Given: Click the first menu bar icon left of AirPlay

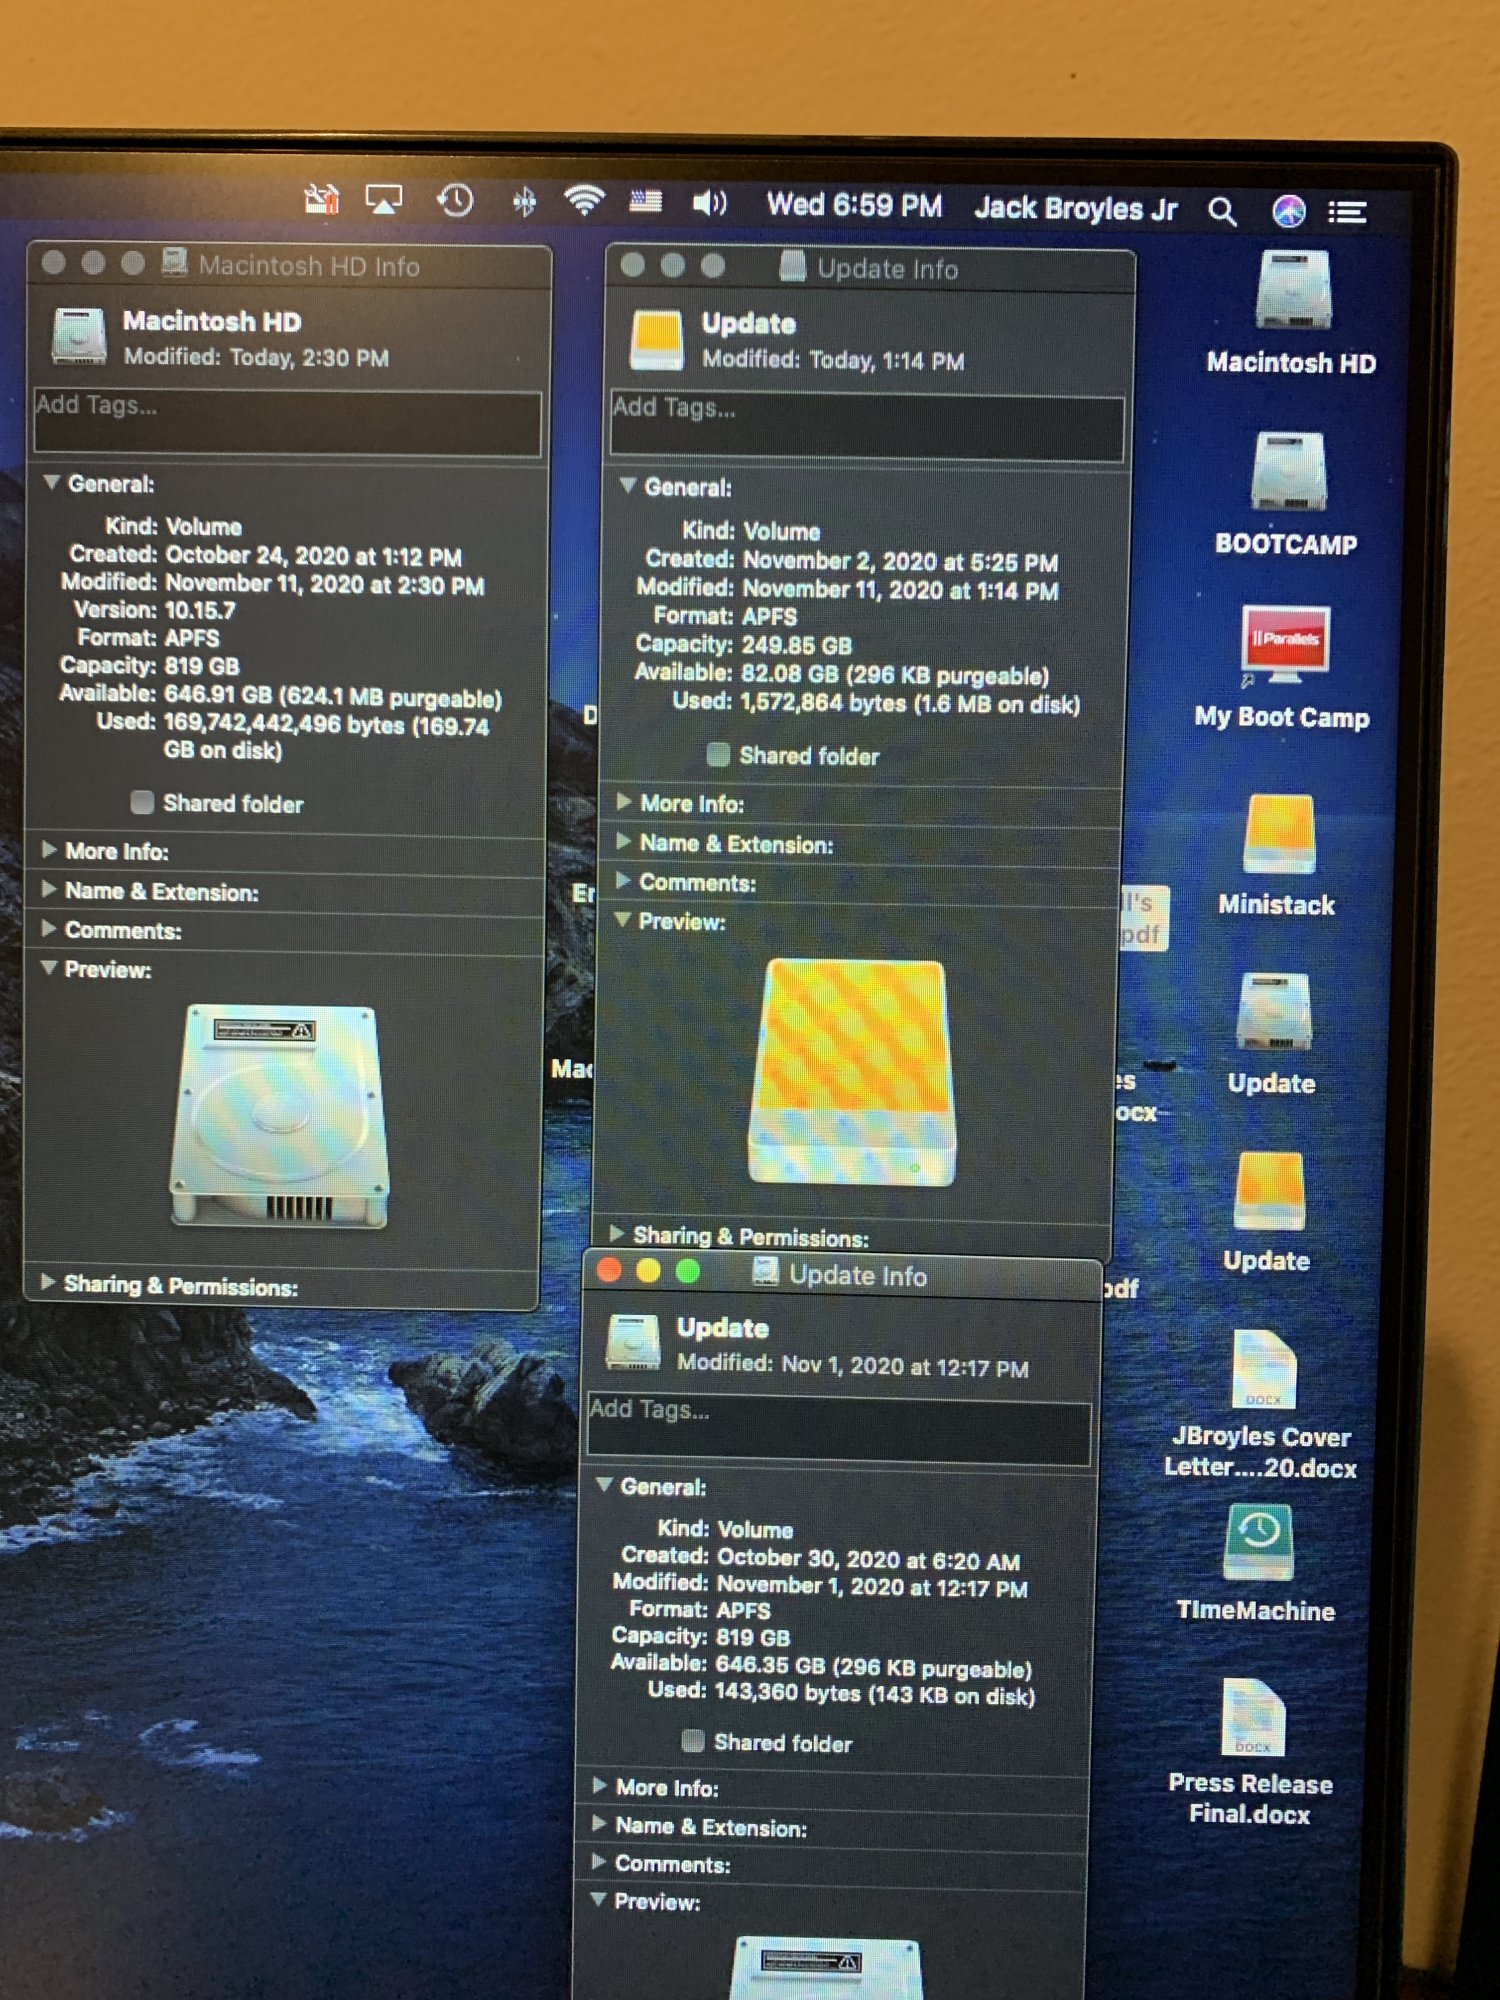Looking at the screenshot, I should click(322, 199).
